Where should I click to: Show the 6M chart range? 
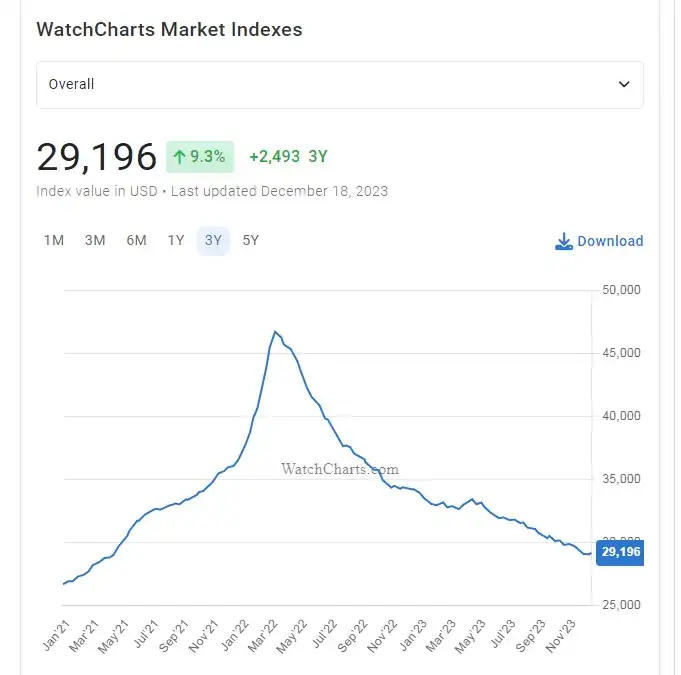coord(136,241)
